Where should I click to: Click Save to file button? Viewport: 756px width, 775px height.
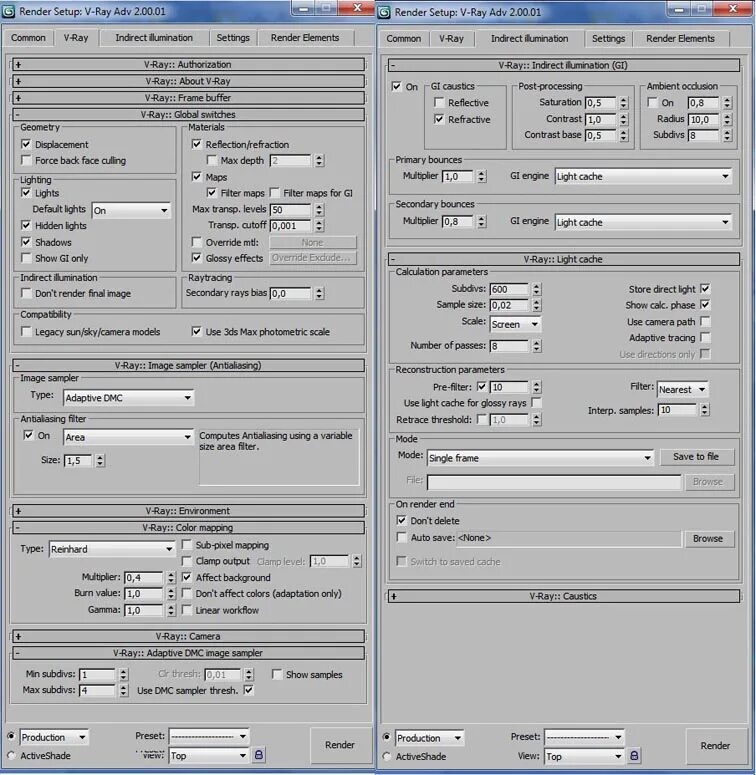pyautogui.click(x=696, y=457)
